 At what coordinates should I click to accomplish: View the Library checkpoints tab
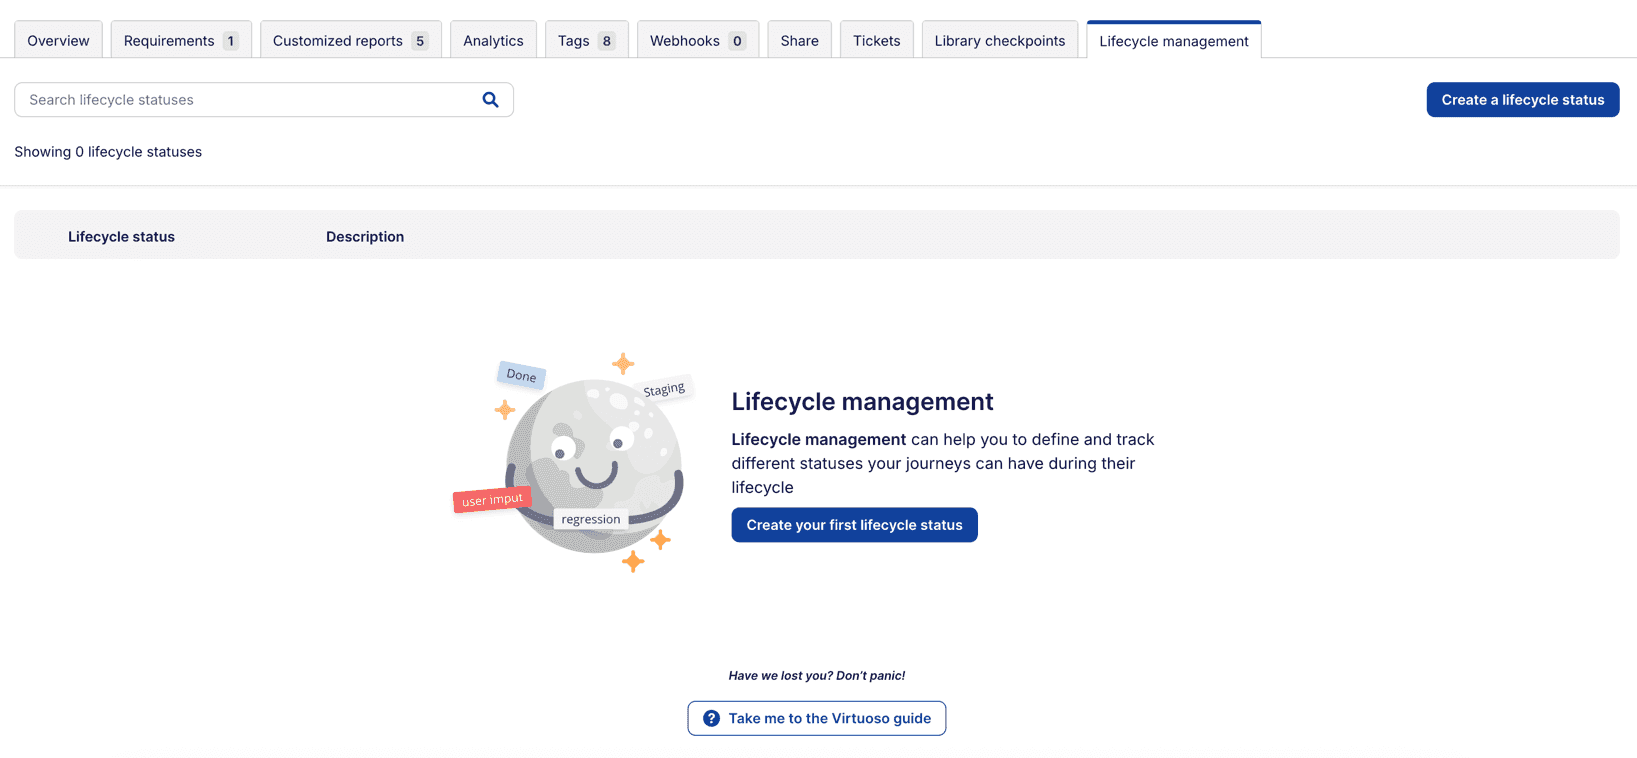click(999, 40)
